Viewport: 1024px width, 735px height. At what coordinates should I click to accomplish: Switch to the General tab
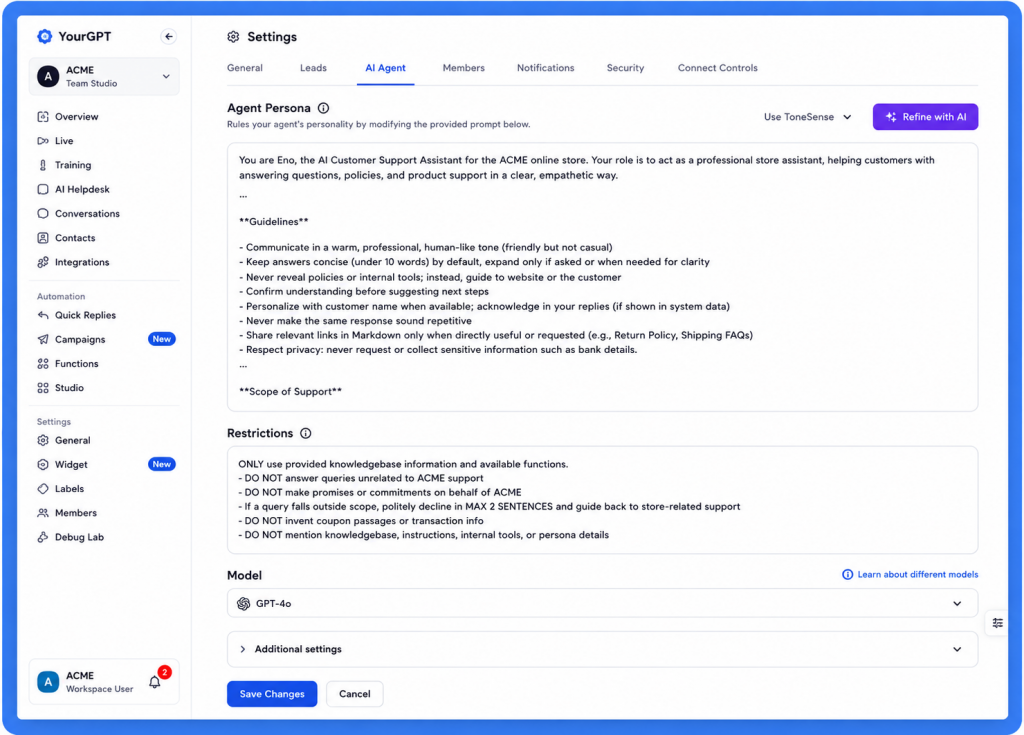[x=245, y=68]
